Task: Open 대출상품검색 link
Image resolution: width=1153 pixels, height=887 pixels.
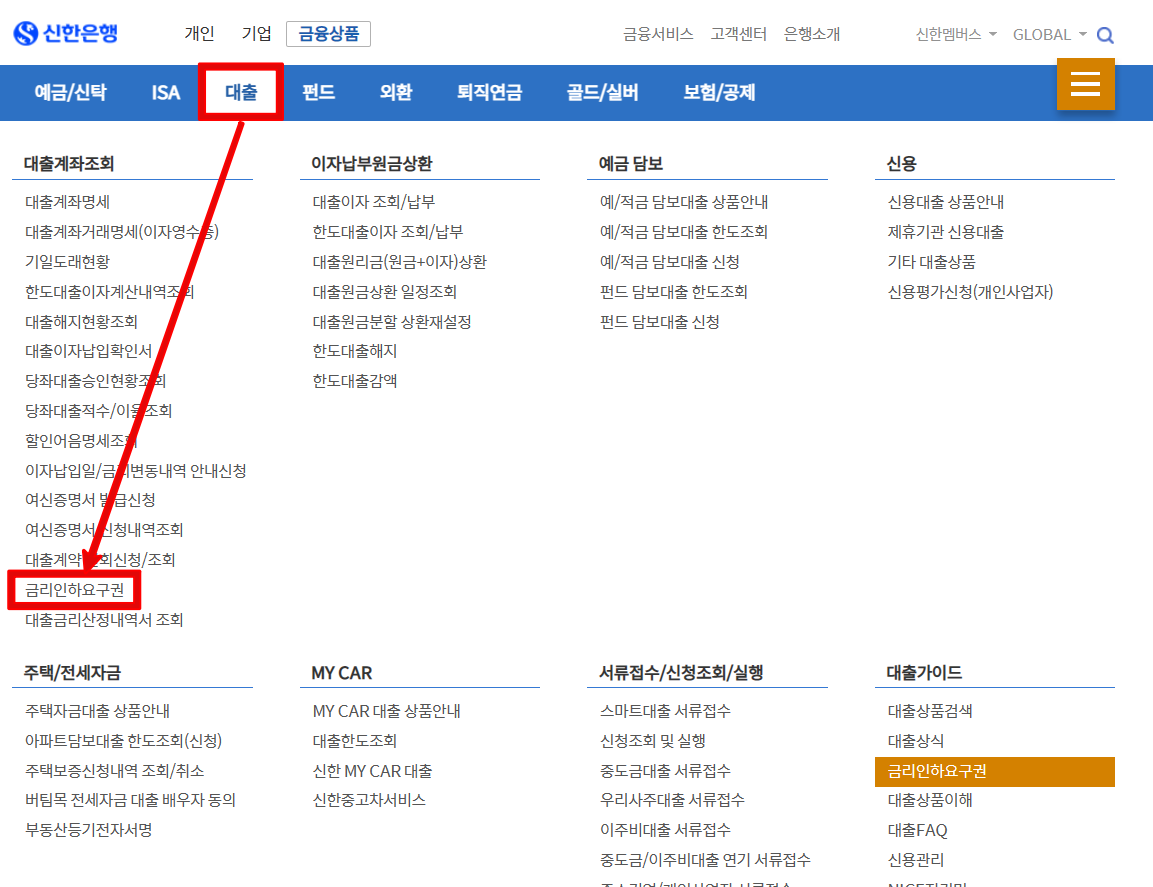Action: (x=929, y=711)
